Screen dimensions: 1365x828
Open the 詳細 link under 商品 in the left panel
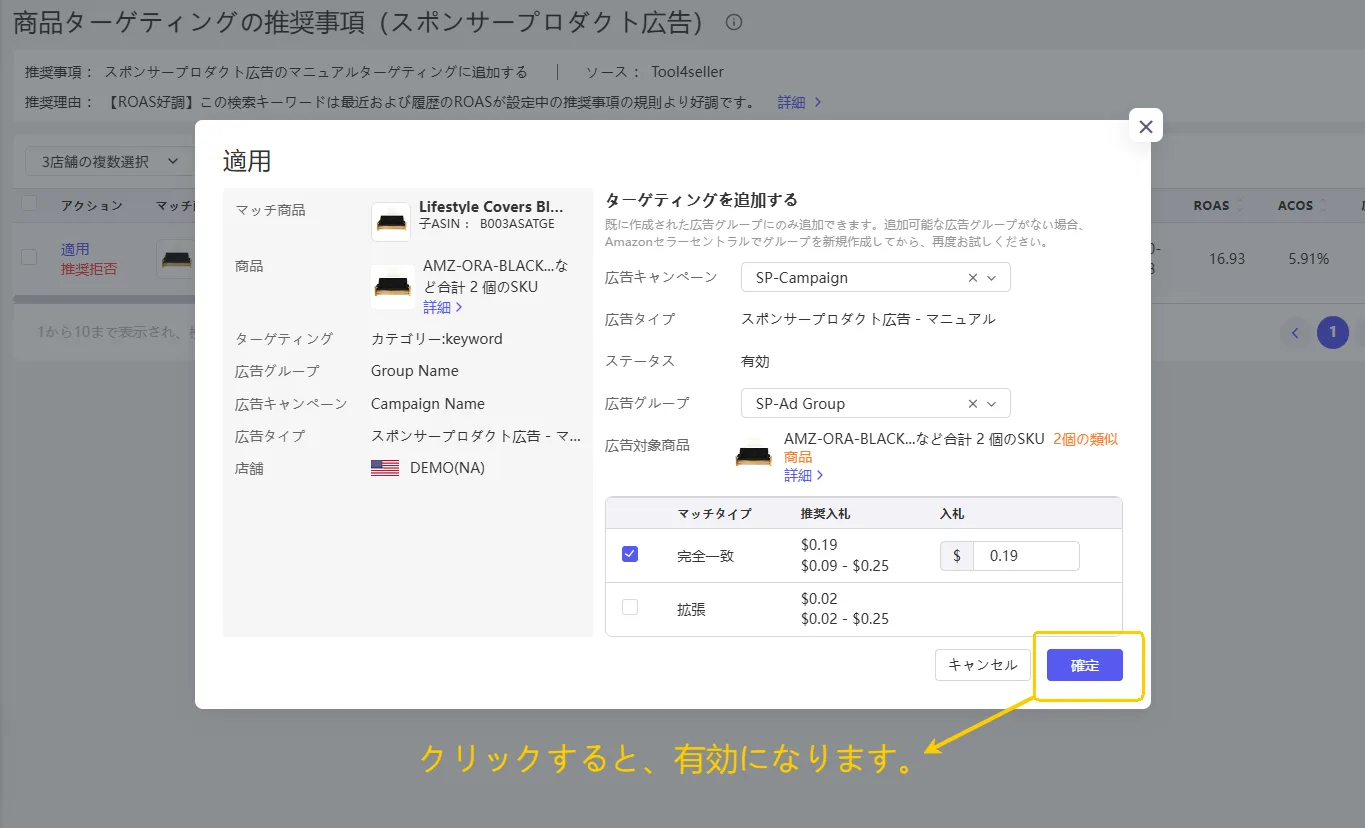tap(442, 307)
